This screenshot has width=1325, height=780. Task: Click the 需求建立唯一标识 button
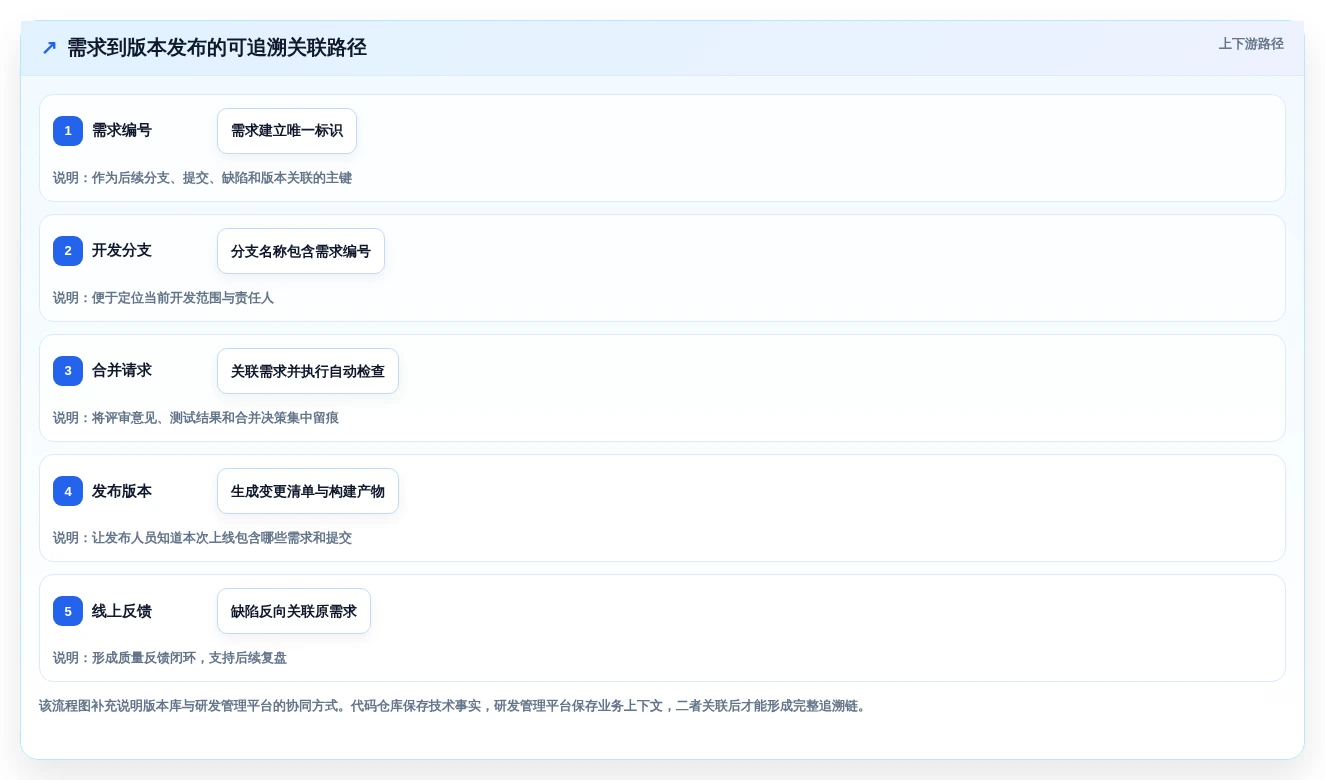point(287,131)
